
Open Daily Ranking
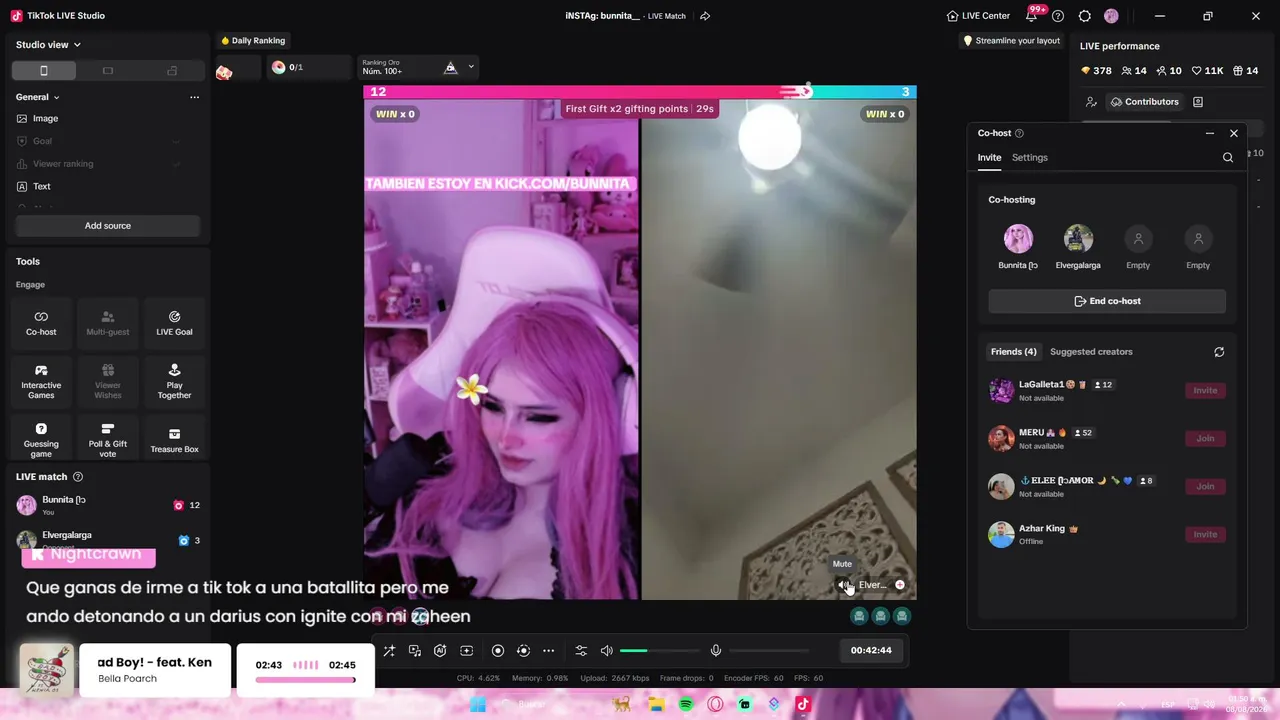point(253,41)
